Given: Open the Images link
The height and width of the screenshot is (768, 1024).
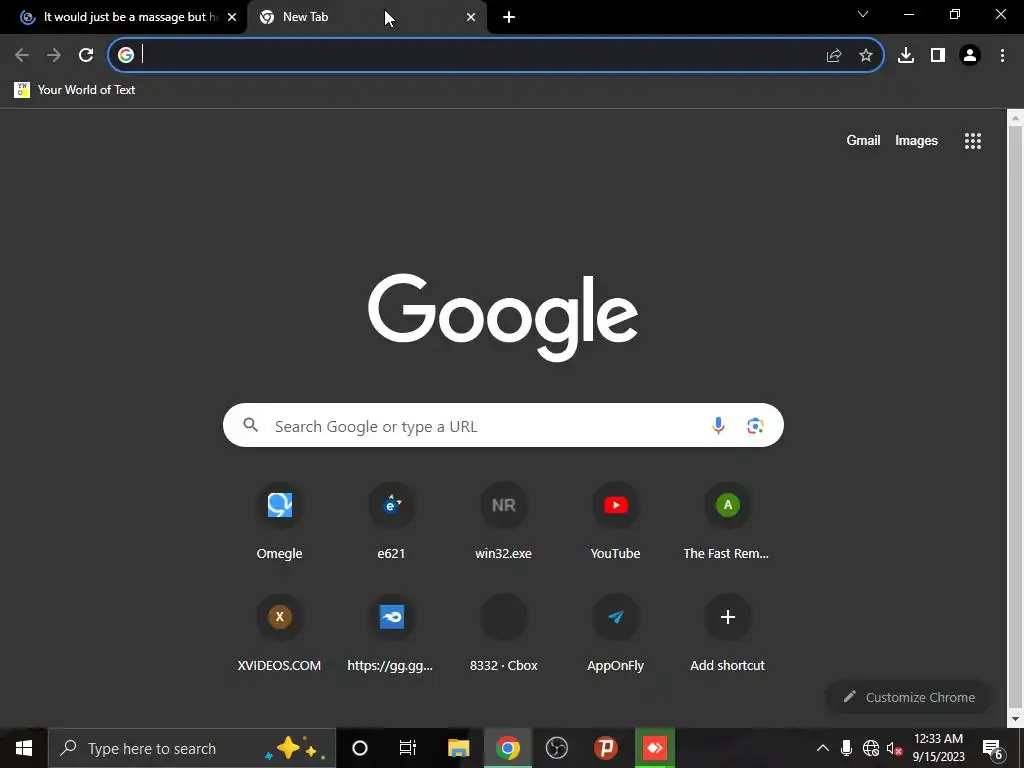Looking at the screenshot, I should [x=916, y=140].
